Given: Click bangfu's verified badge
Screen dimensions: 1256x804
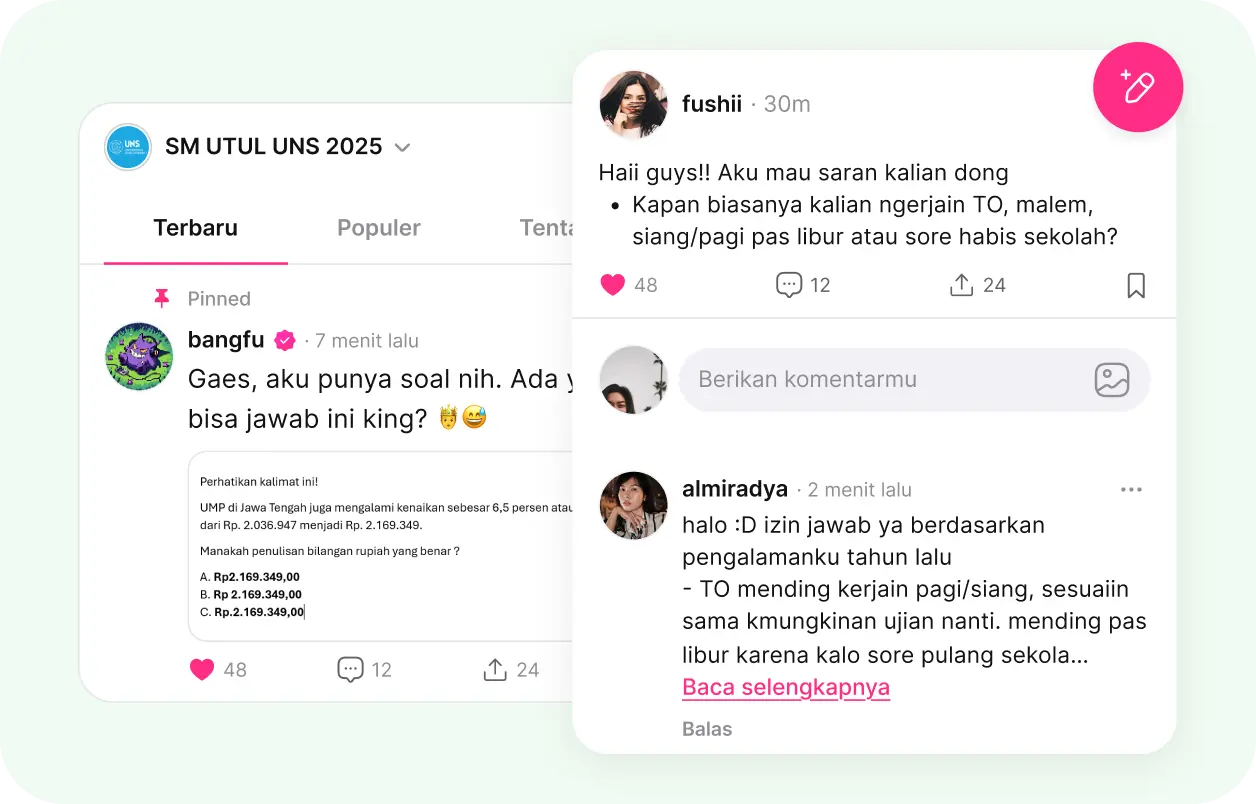Looking at the screenshot, I should [x=285, y=341].
